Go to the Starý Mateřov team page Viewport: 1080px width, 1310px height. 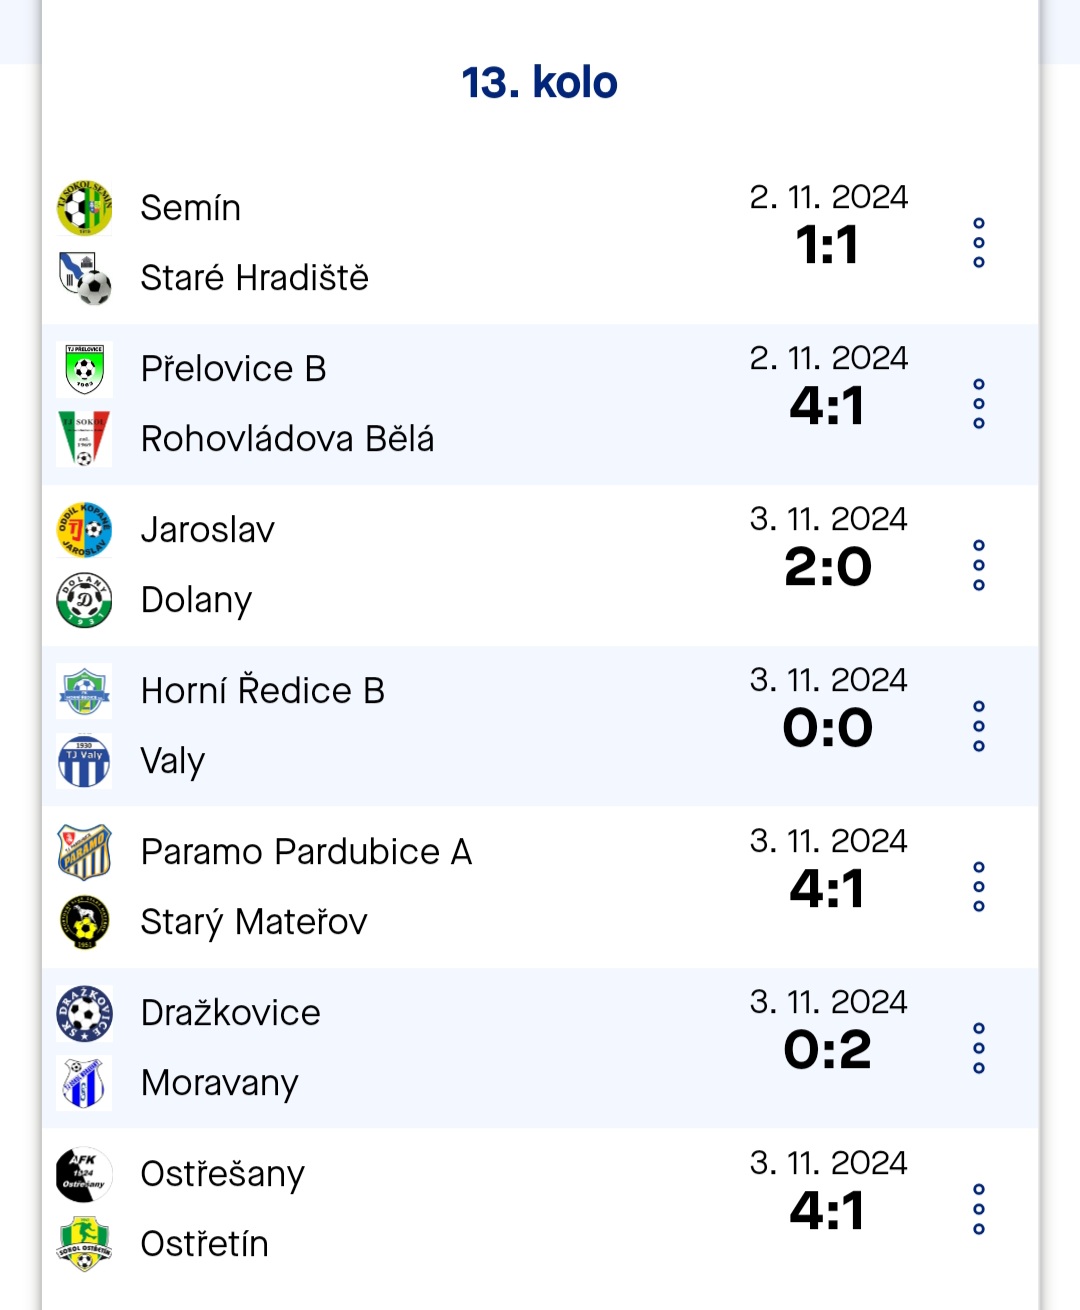[254, 922]
